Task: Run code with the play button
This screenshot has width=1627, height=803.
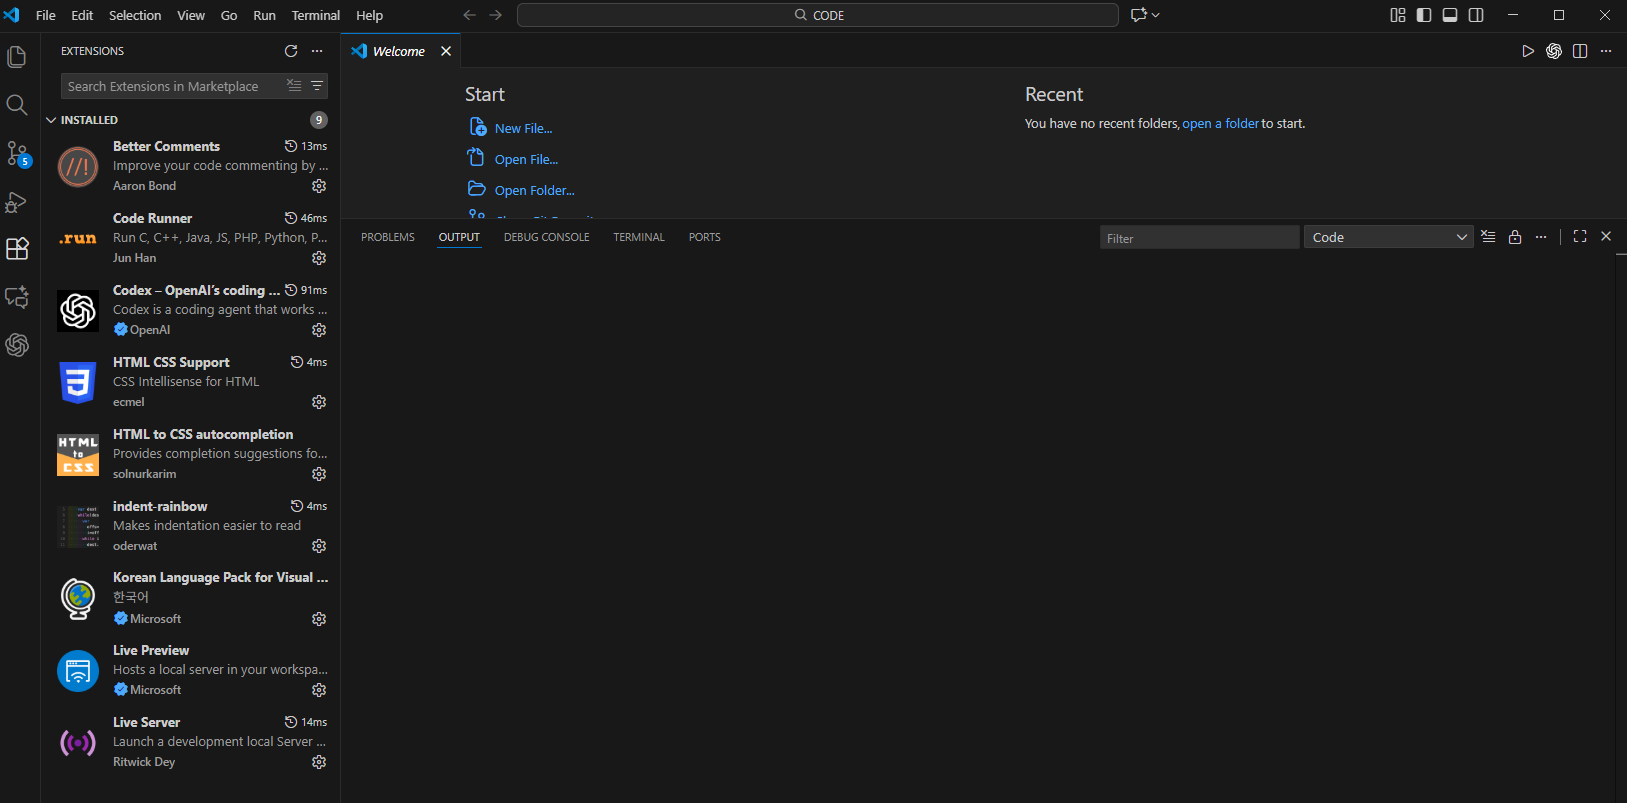Action: point(1528,51)
